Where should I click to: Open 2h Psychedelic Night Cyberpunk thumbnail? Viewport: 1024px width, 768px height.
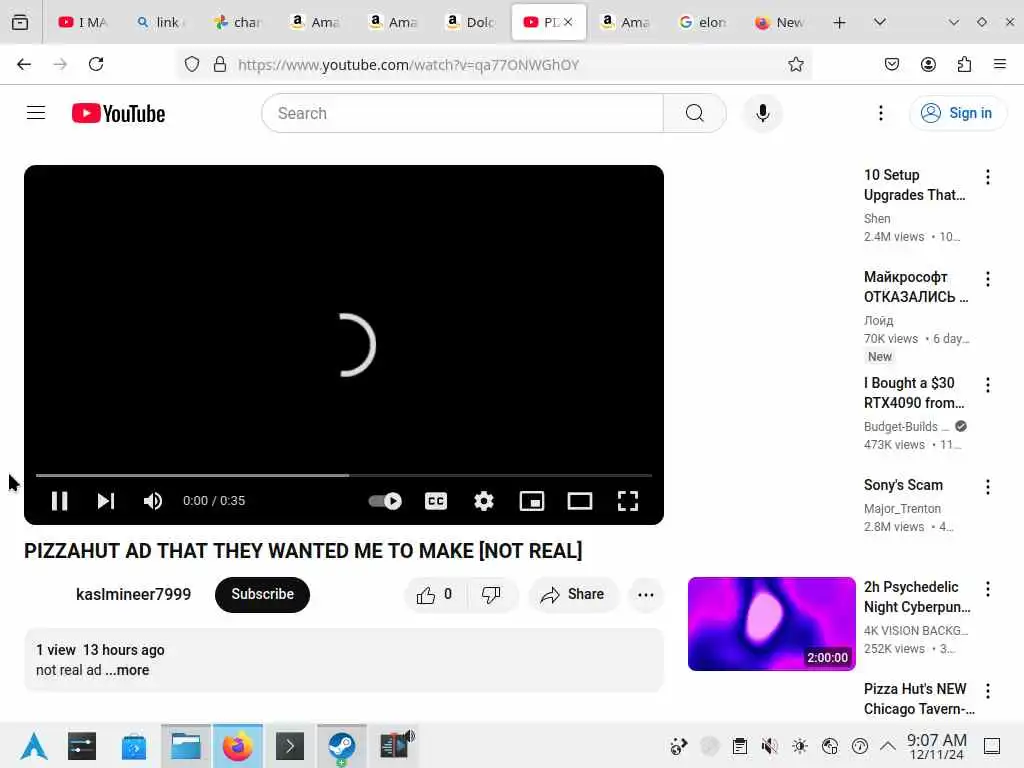coord(771,624)
